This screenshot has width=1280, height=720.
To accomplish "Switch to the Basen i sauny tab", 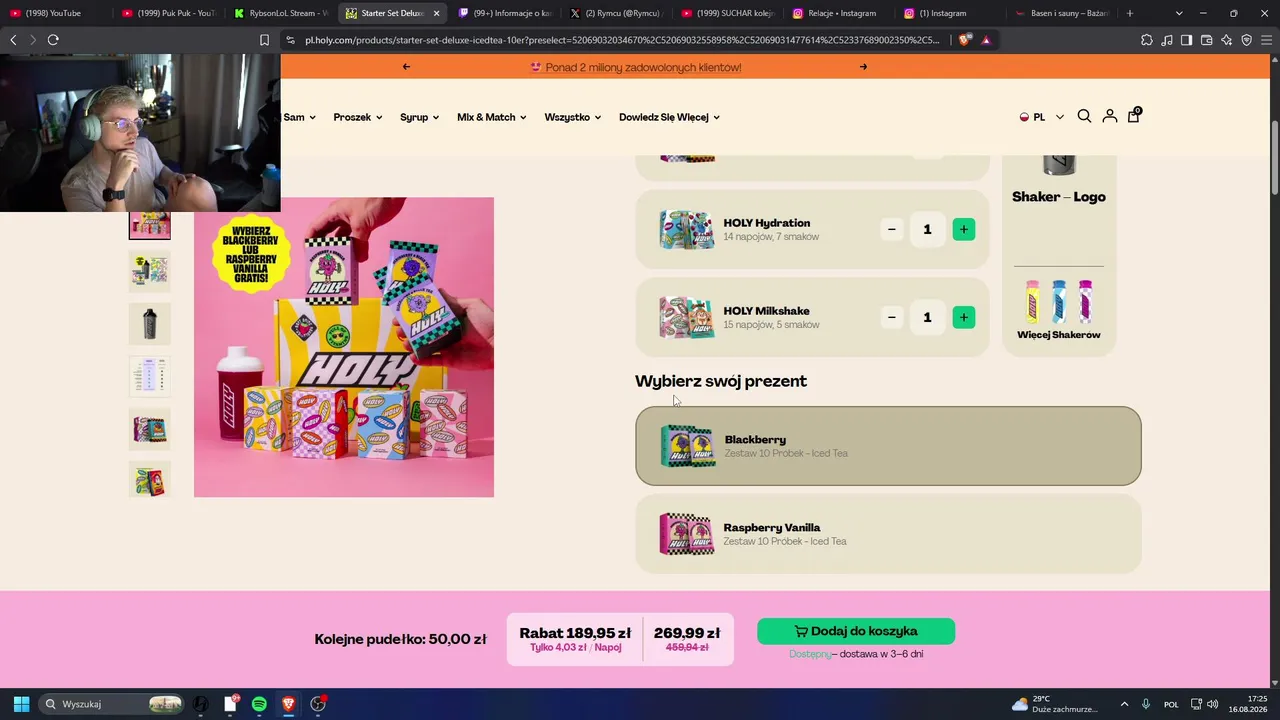I will [x=1062, y=13].
